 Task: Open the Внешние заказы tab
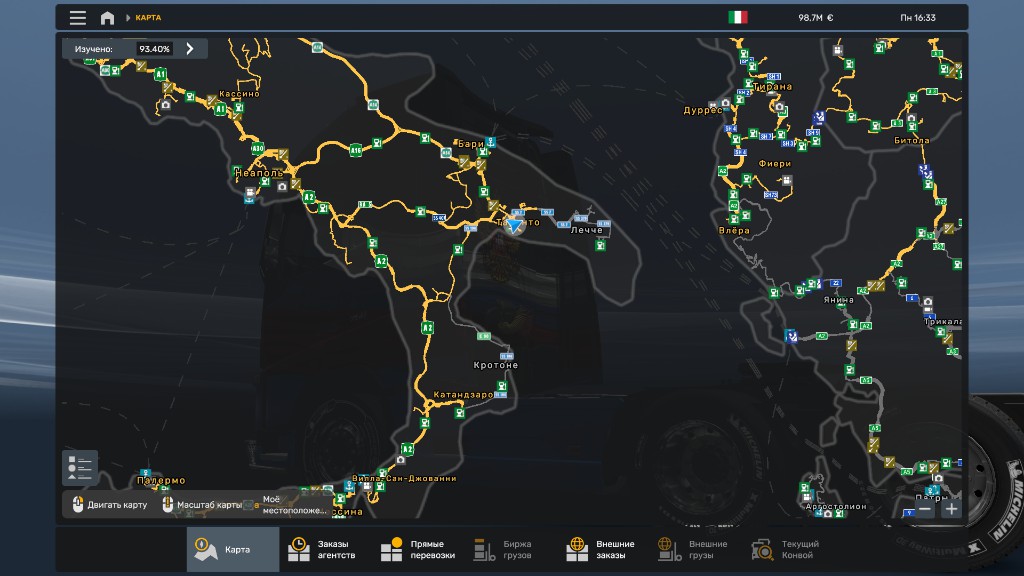[x=602, y=549]
